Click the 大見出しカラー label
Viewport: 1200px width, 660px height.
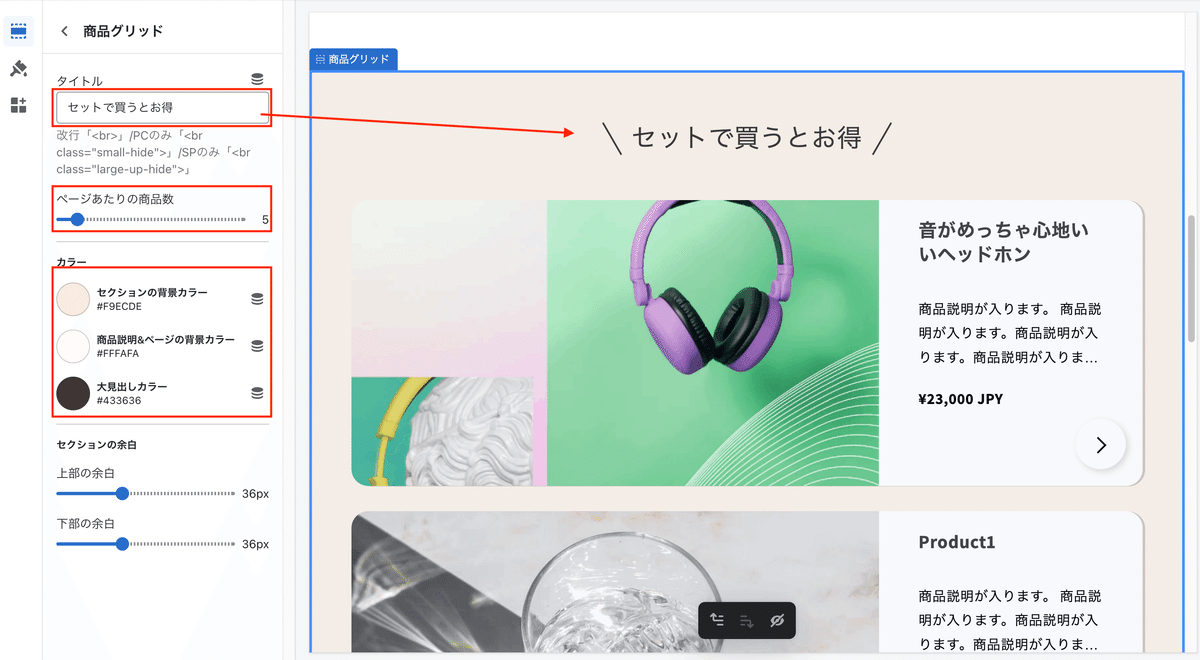coord(132,386)
